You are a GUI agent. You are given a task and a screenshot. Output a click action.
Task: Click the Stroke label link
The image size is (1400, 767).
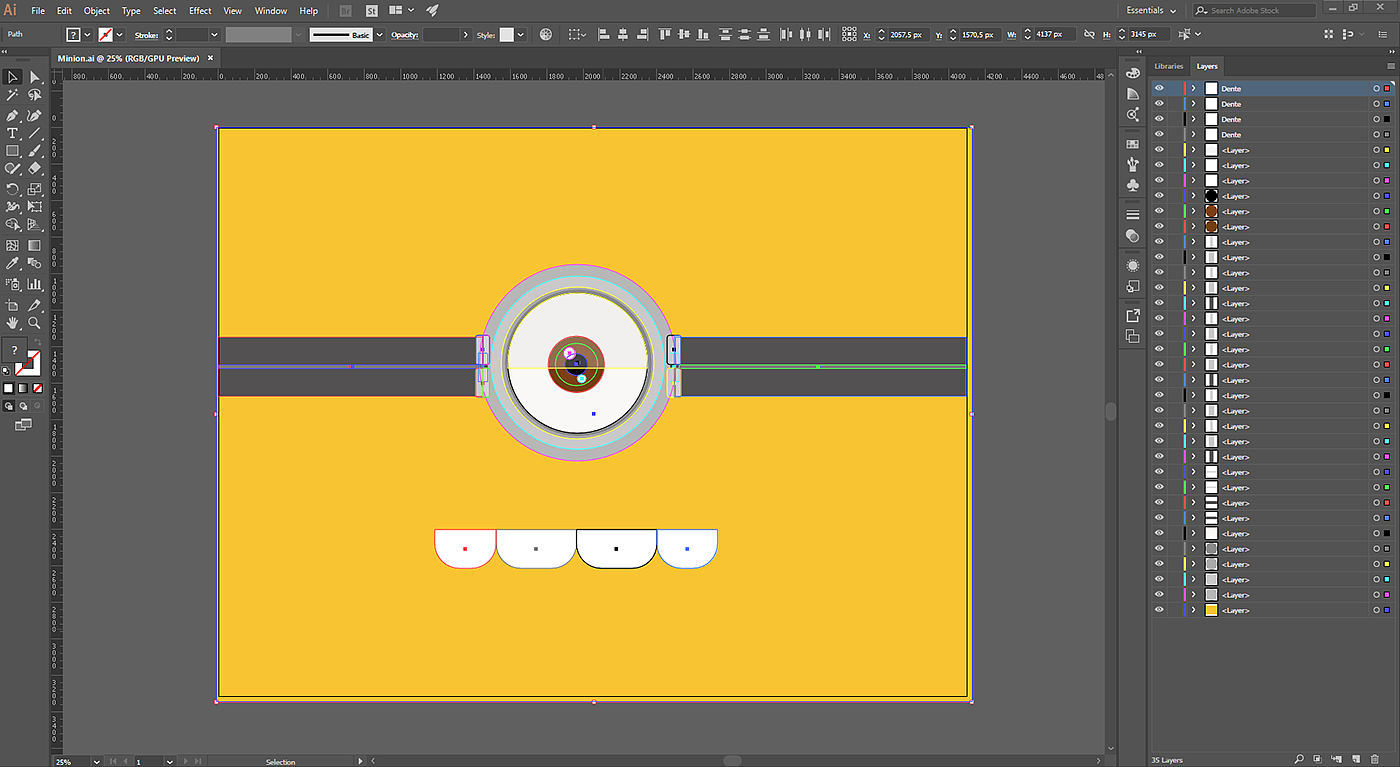pyautogui.click(x=146, y=35)
